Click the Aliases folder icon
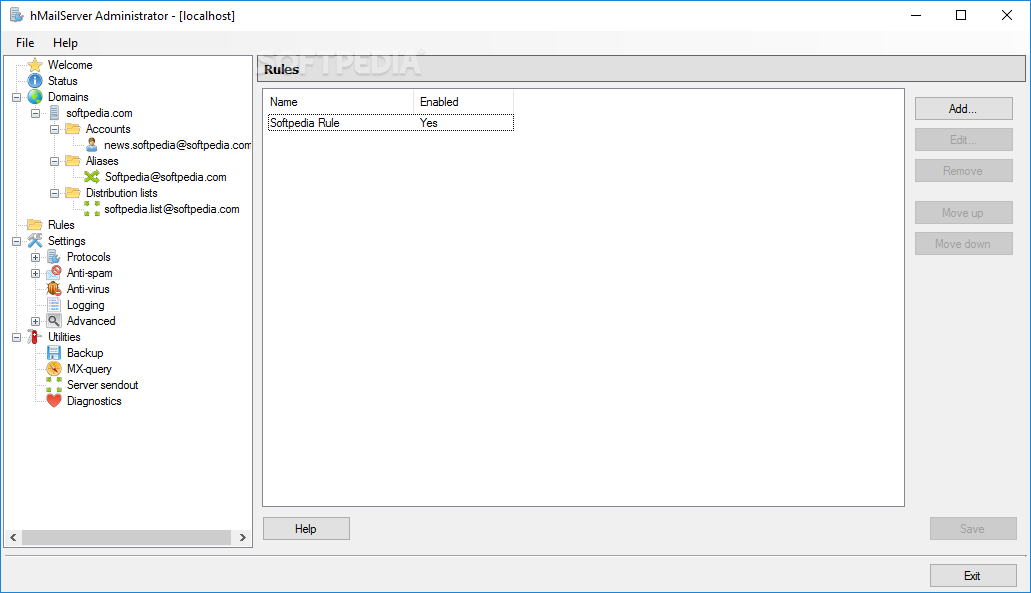 pos(73,161)
